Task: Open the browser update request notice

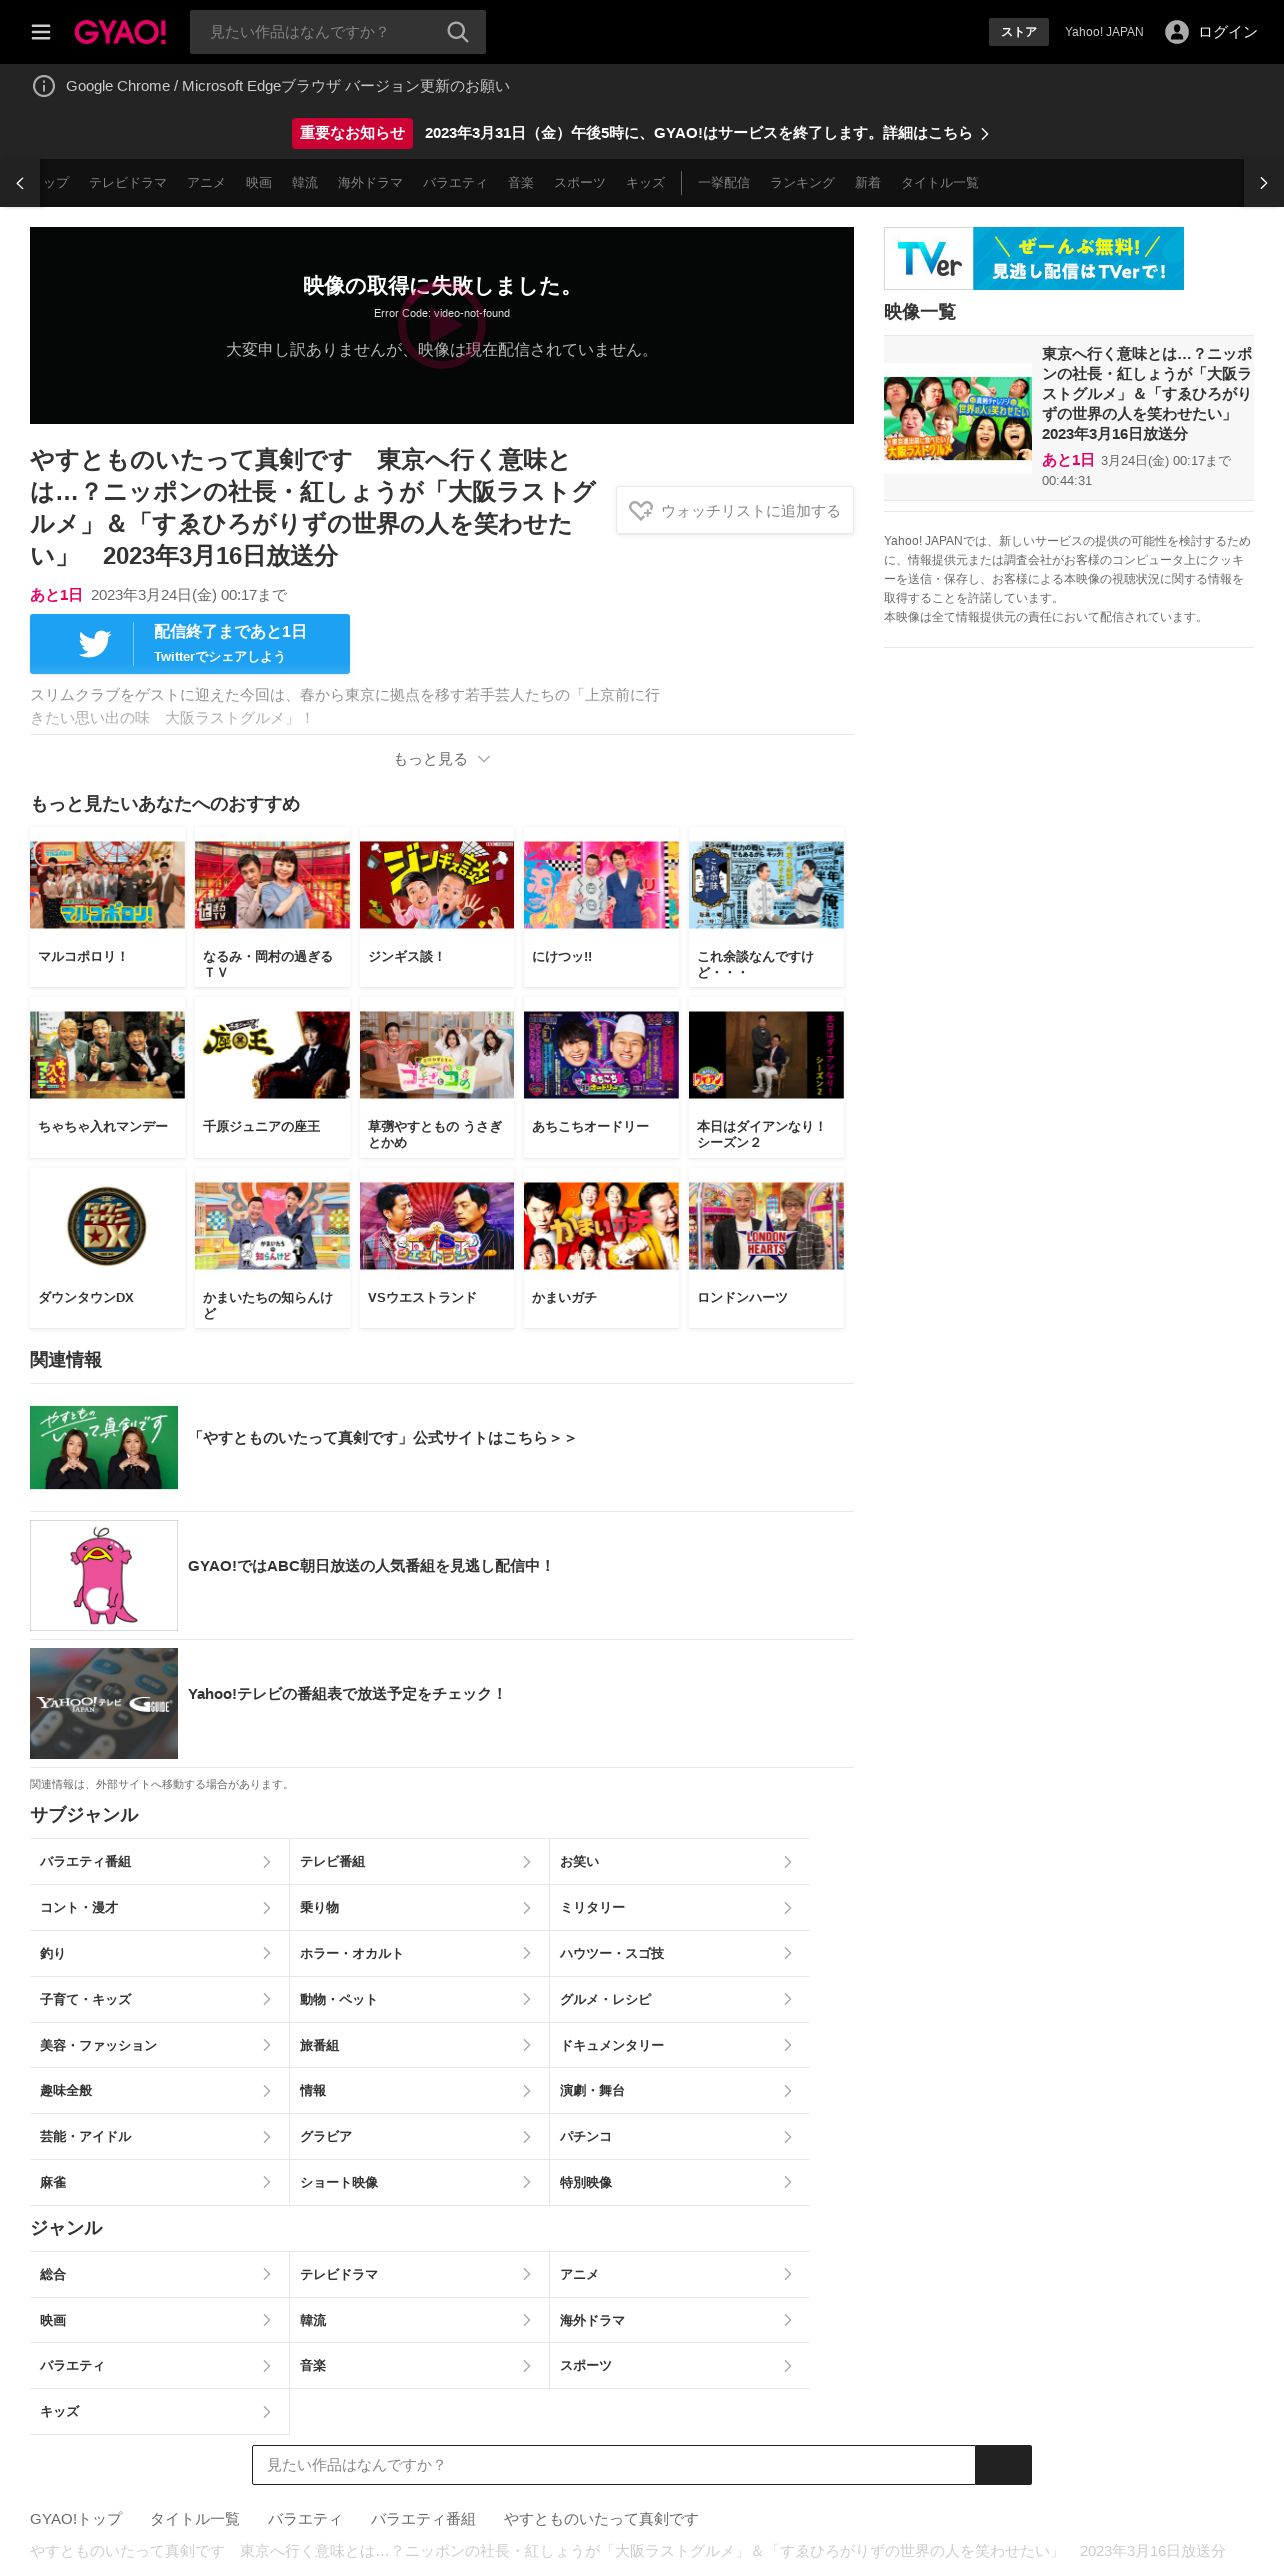Action: click(288, 86)
